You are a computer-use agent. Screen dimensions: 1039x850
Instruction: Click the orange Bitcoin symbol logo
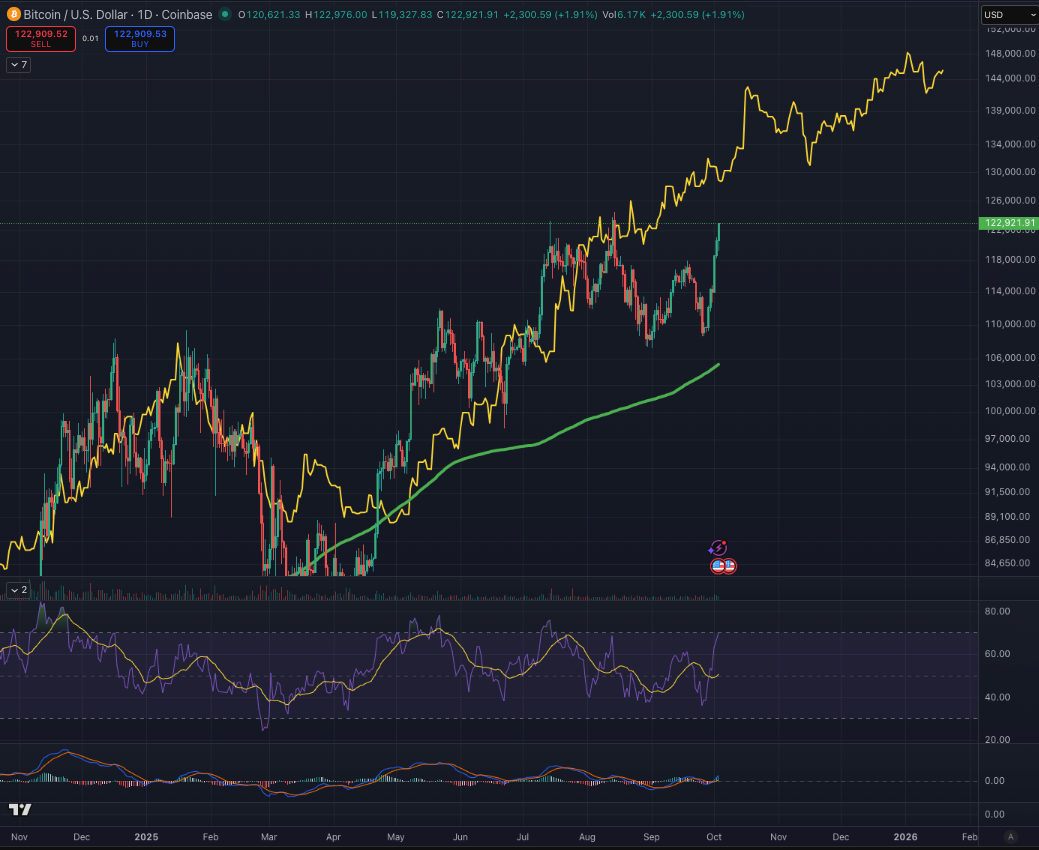pyautogui.click(x=13, y=14)
